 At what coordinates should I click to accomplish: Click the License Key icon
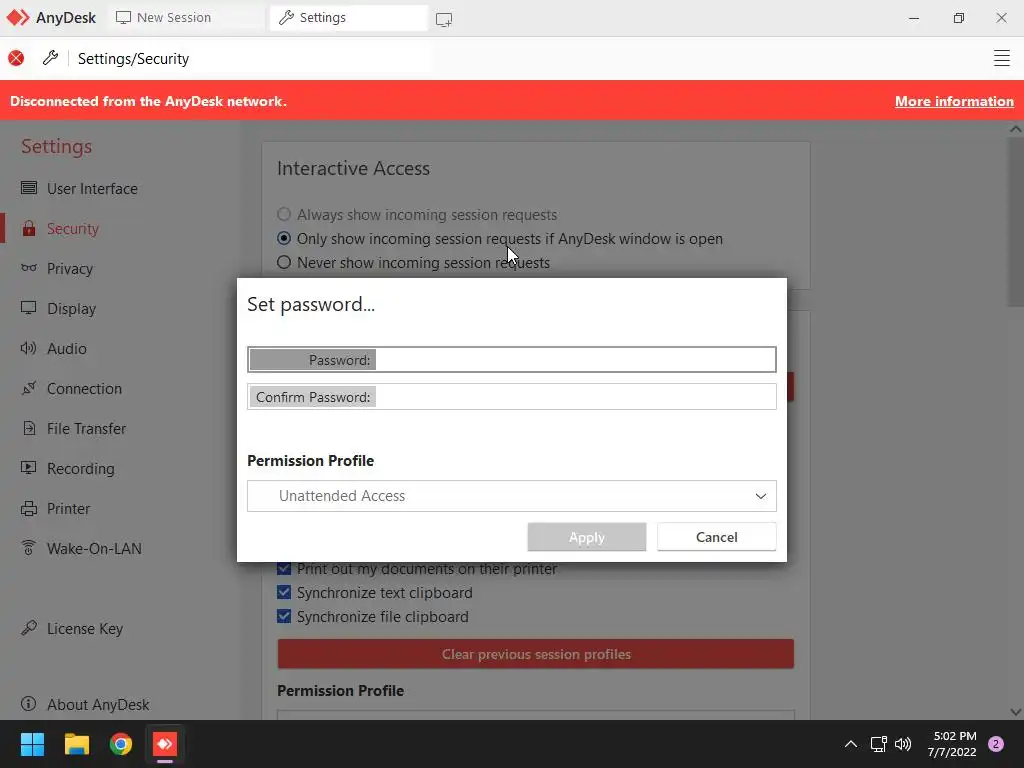click(29, 628)
